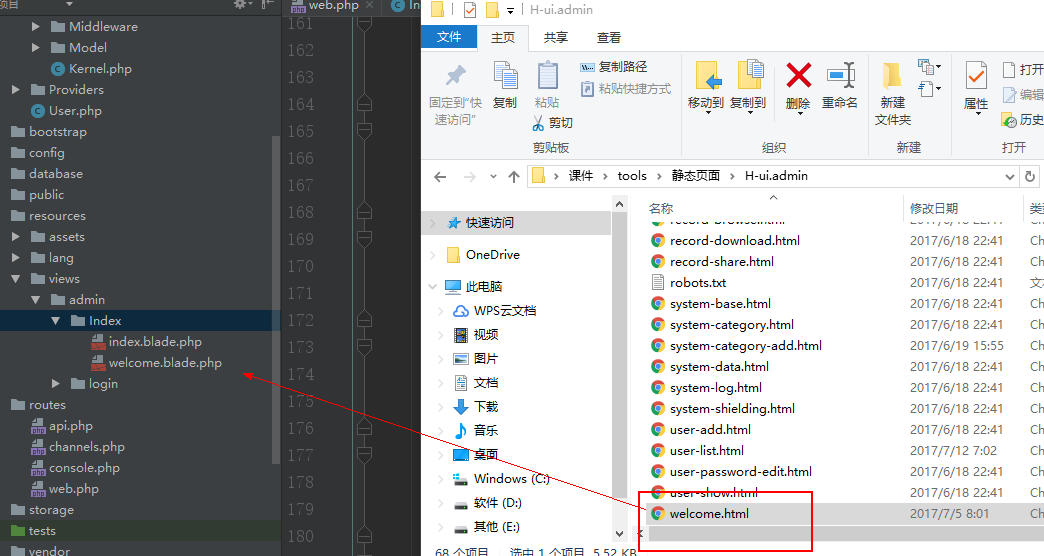Click the Cut (剪切) scissors icon
This screenshot has height=556, width=1044.
(538, 123)
